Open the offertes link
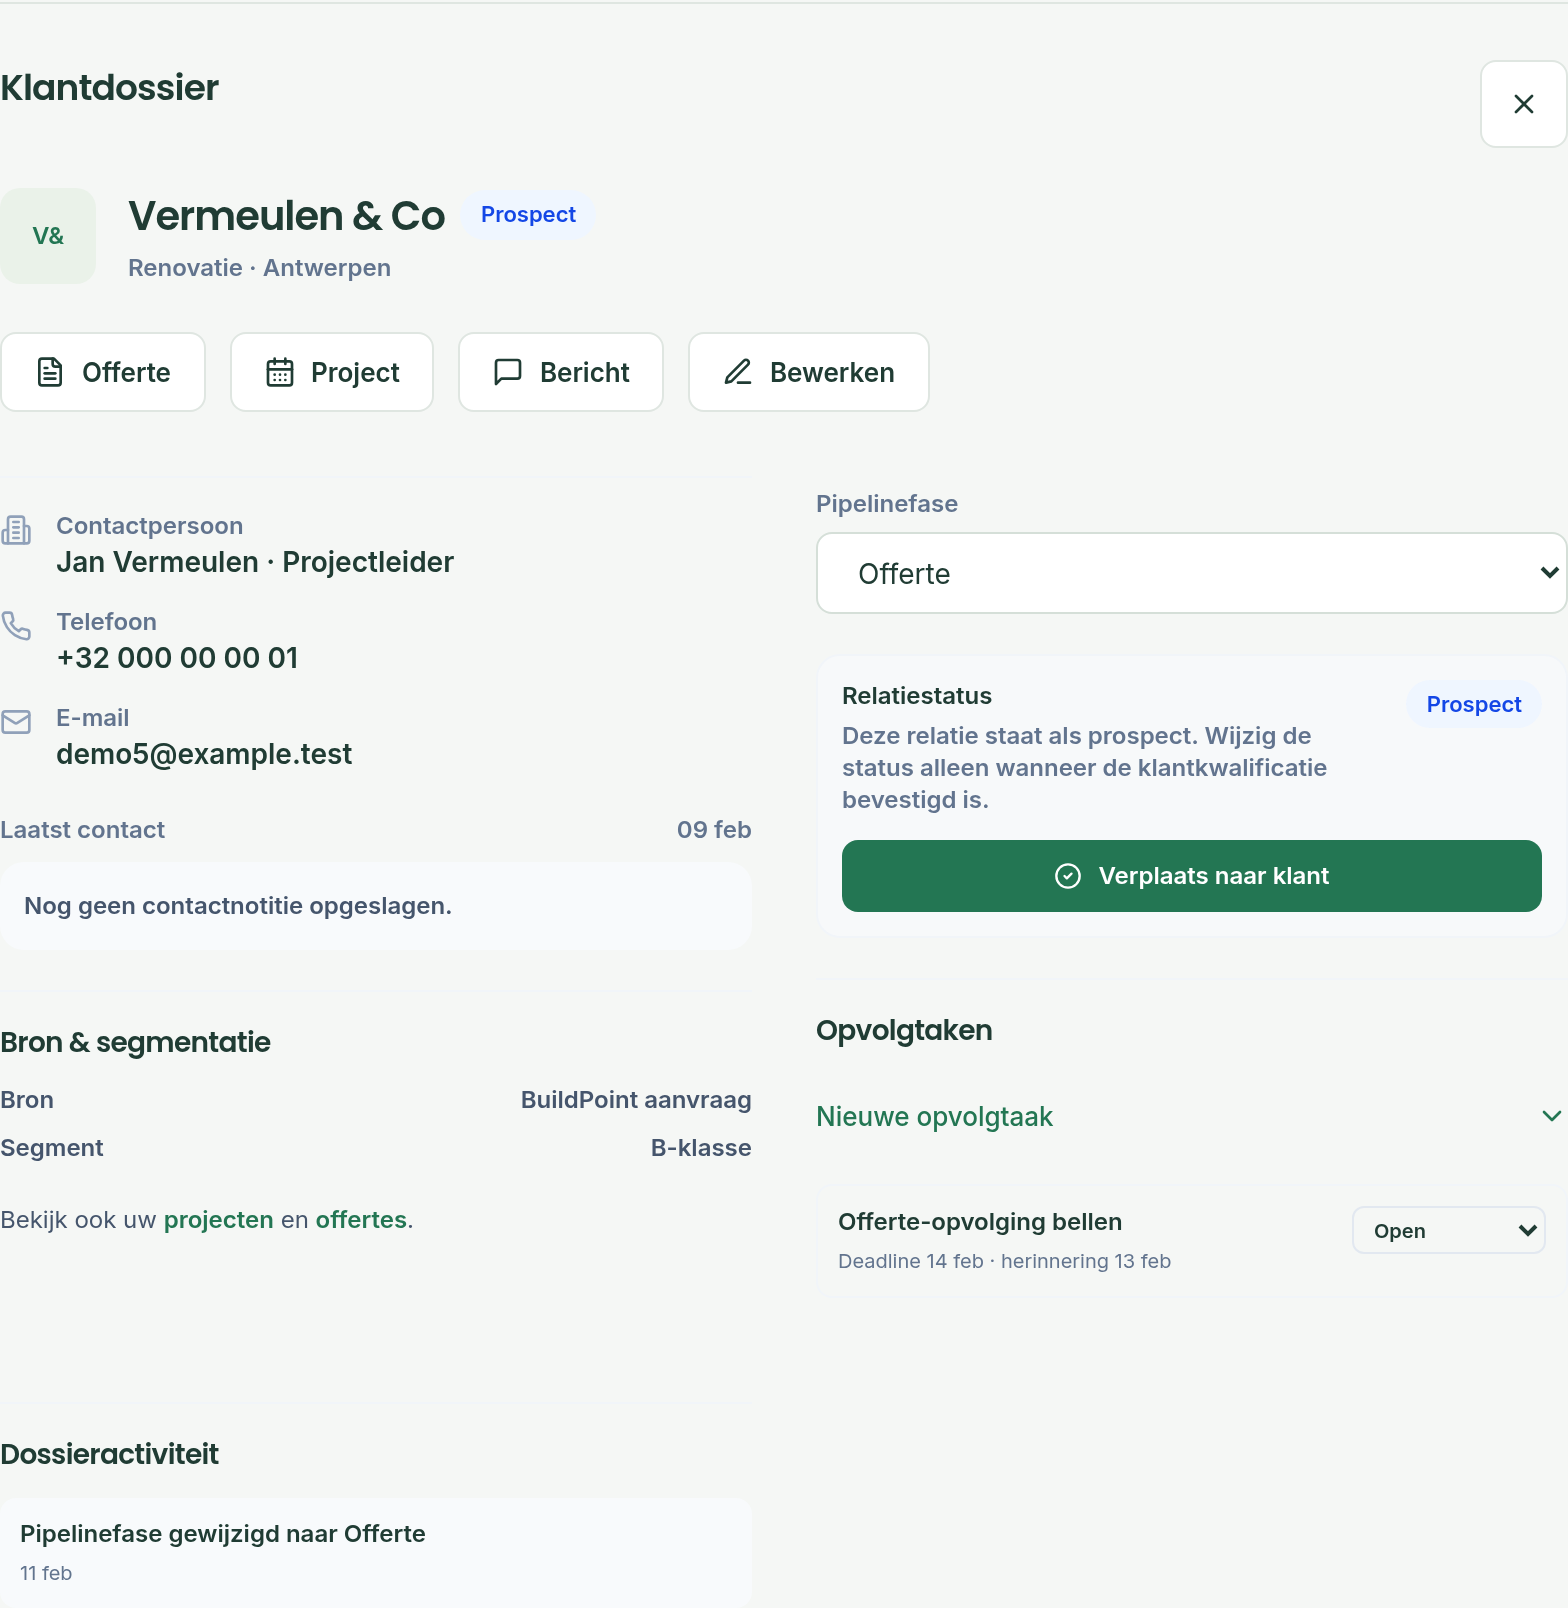1568x1608 pixels. (x=361, y=1220)
